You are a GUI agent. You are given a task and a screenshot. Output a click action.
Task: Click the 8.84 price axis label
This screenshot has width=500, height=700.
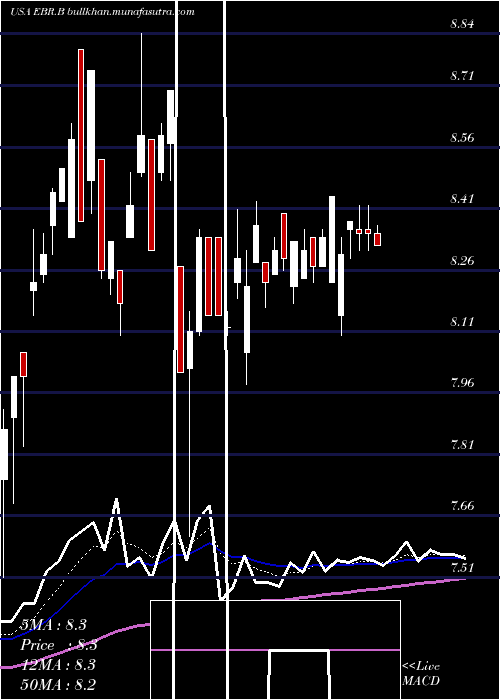[462, 24]
